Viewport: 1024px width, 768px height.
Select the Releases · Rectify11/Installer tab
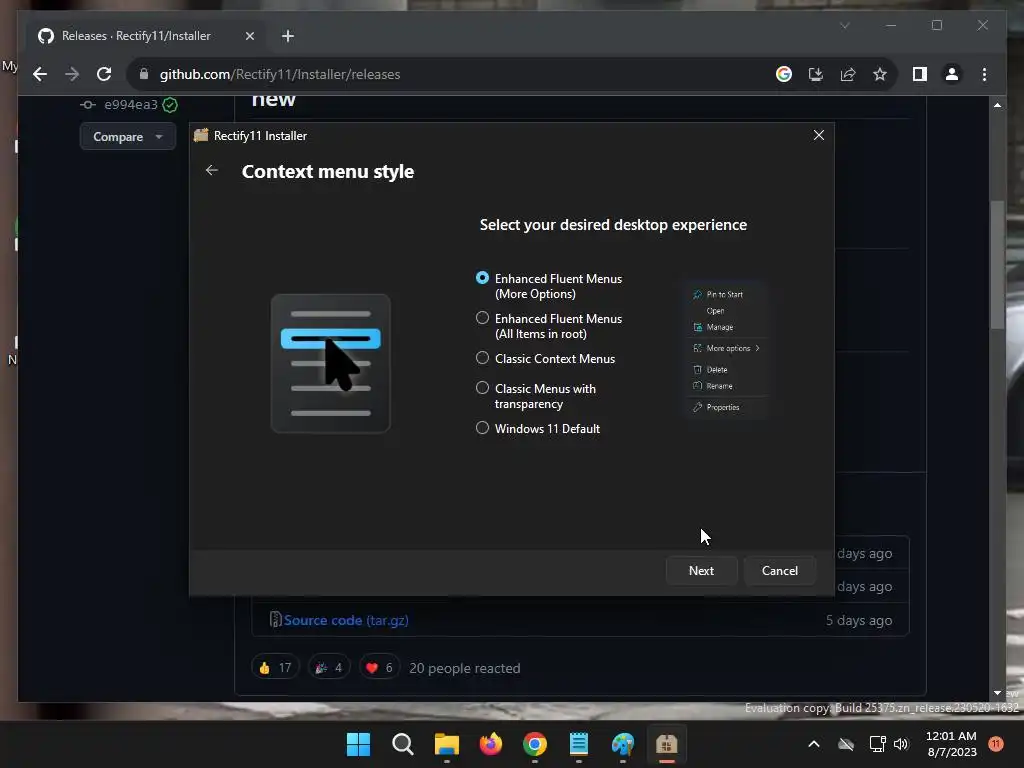pyautogui.click(x=147, y=36)
